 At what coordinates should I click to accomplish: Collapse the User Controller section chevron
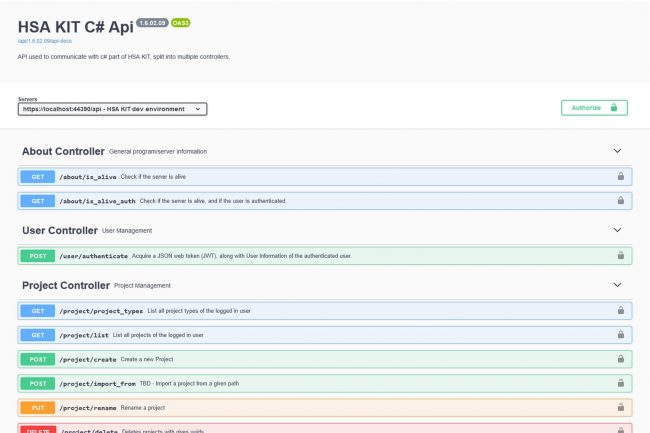617,230
